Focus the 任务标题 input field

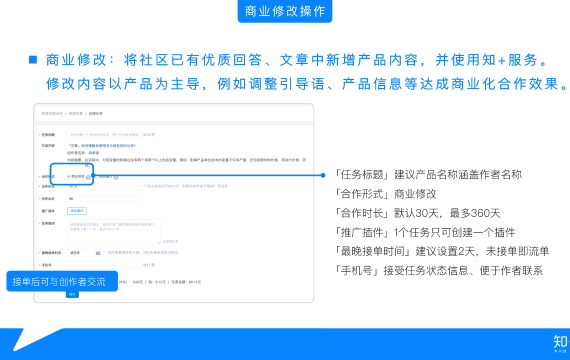(x=104, y=135)
